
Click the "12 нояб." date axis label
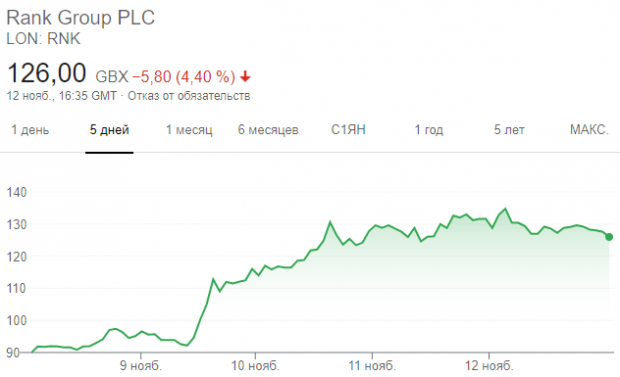[489, 366]
